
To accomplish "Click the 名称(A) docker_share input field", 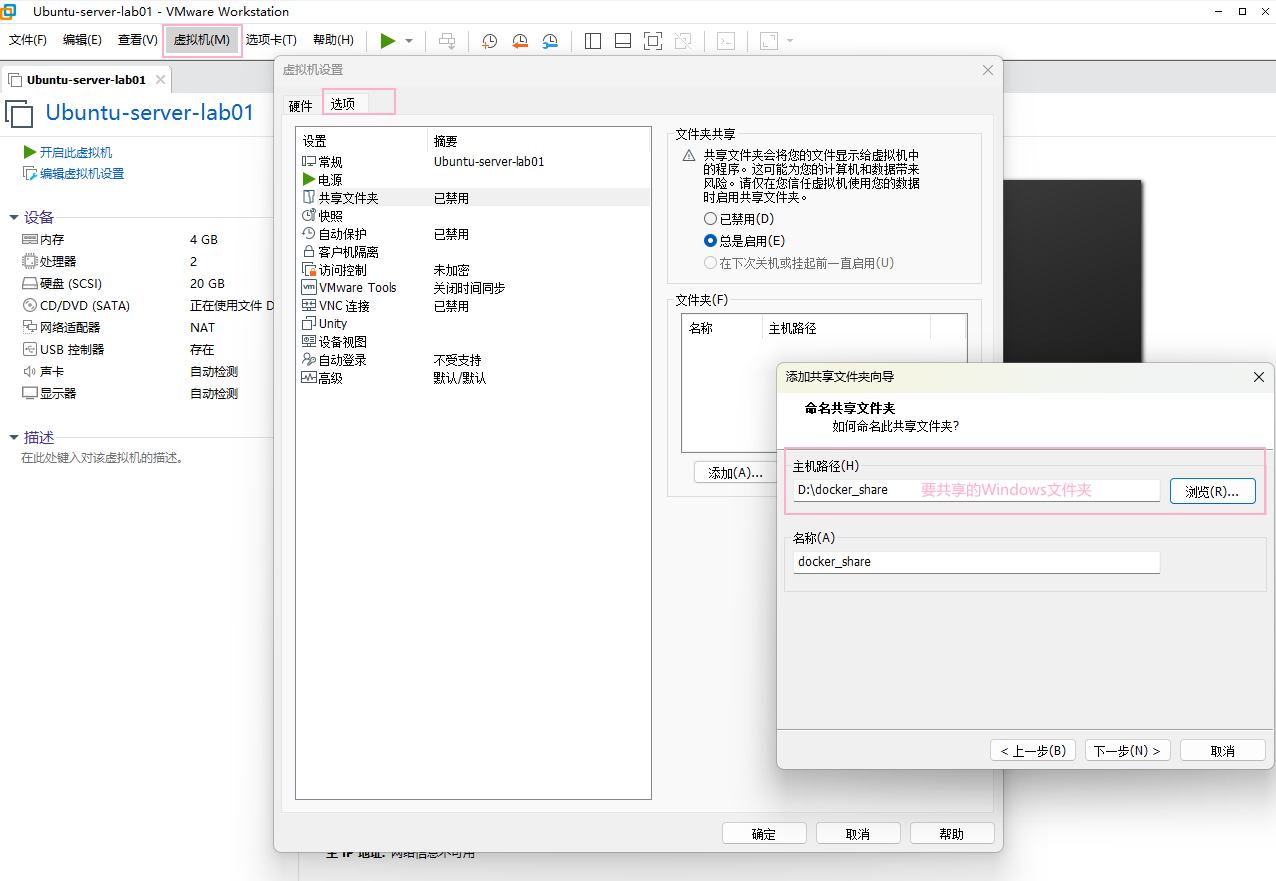I will pos(976,562).
